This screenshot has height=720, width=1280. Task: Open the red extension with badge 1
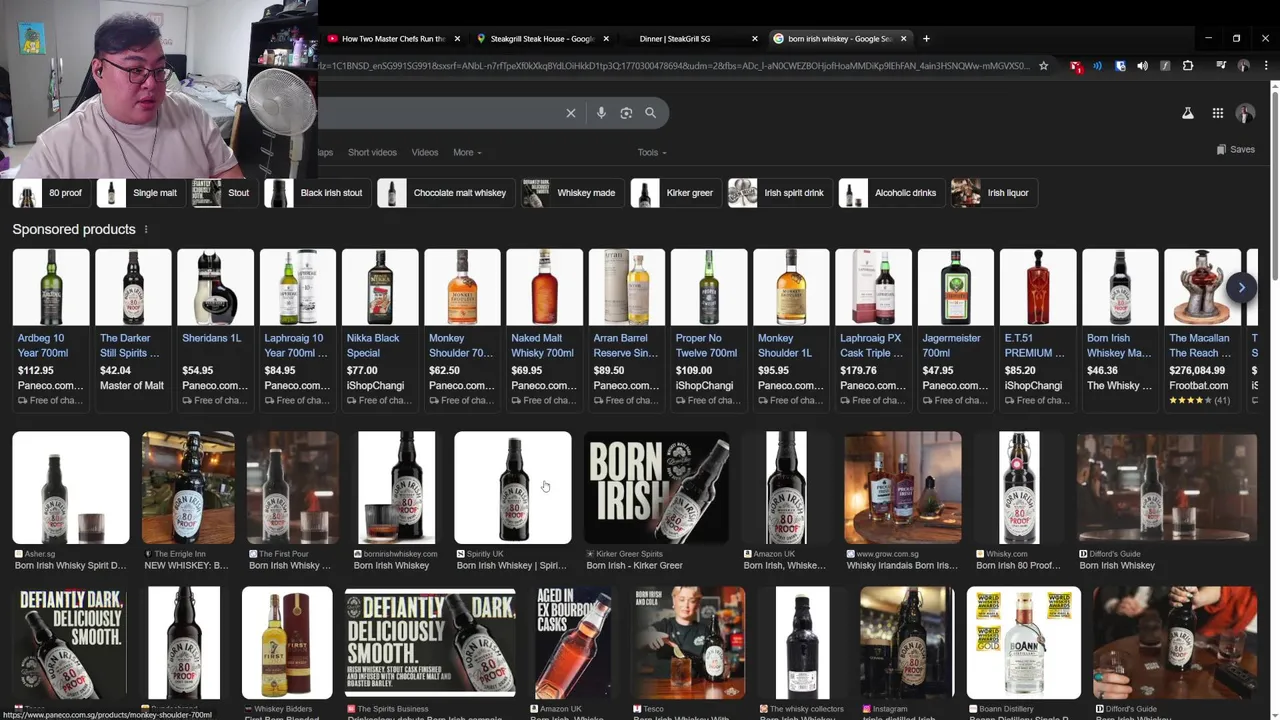click(x=1076, y=66)
